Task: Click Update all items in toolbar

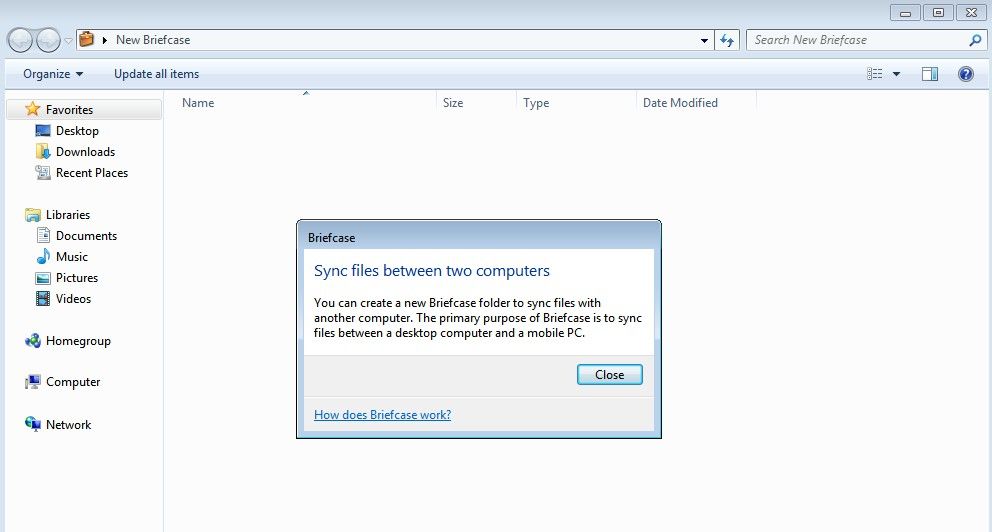Action: pyautogui.click(x=156, y=74)
